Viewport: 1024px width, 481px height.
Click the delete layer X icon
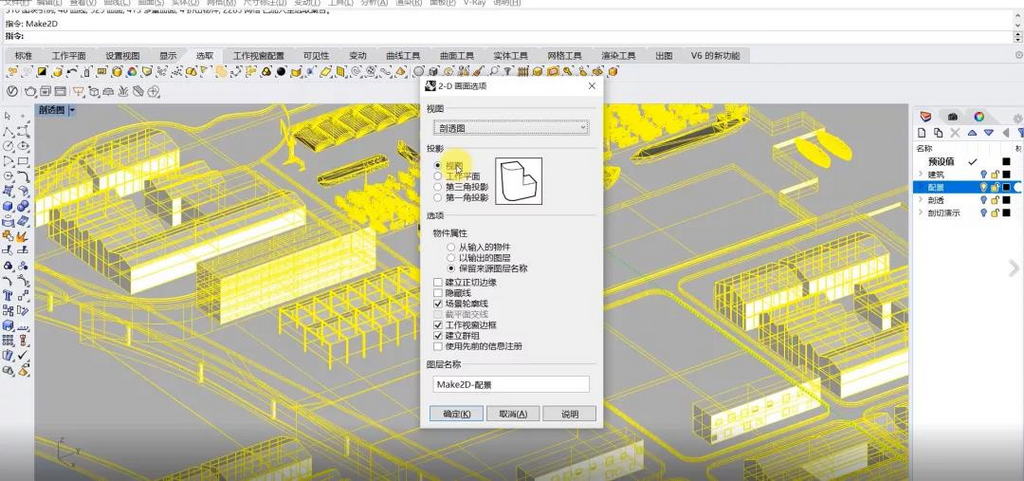tap(957, 133)
